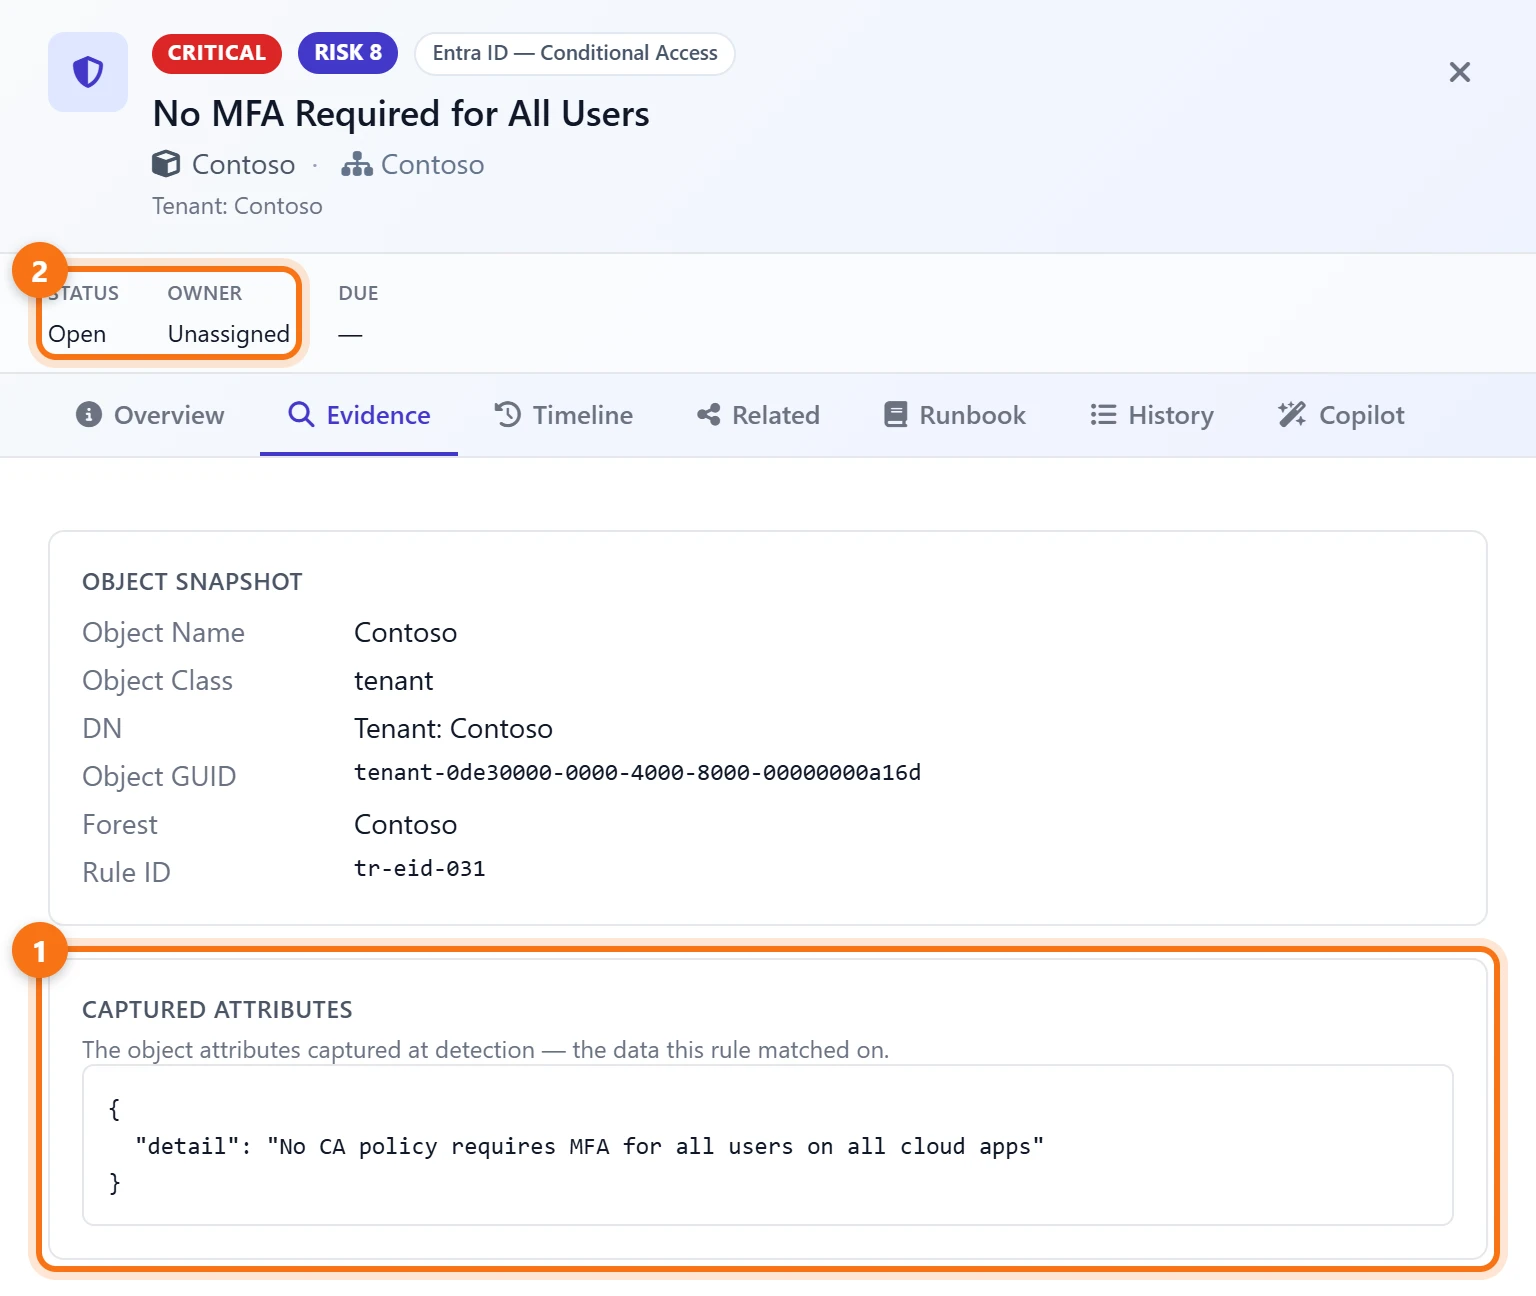This screenshot has width=1536, height=1296.
Task: Click the DUE field dash value
Action: (x=350, y=334)
